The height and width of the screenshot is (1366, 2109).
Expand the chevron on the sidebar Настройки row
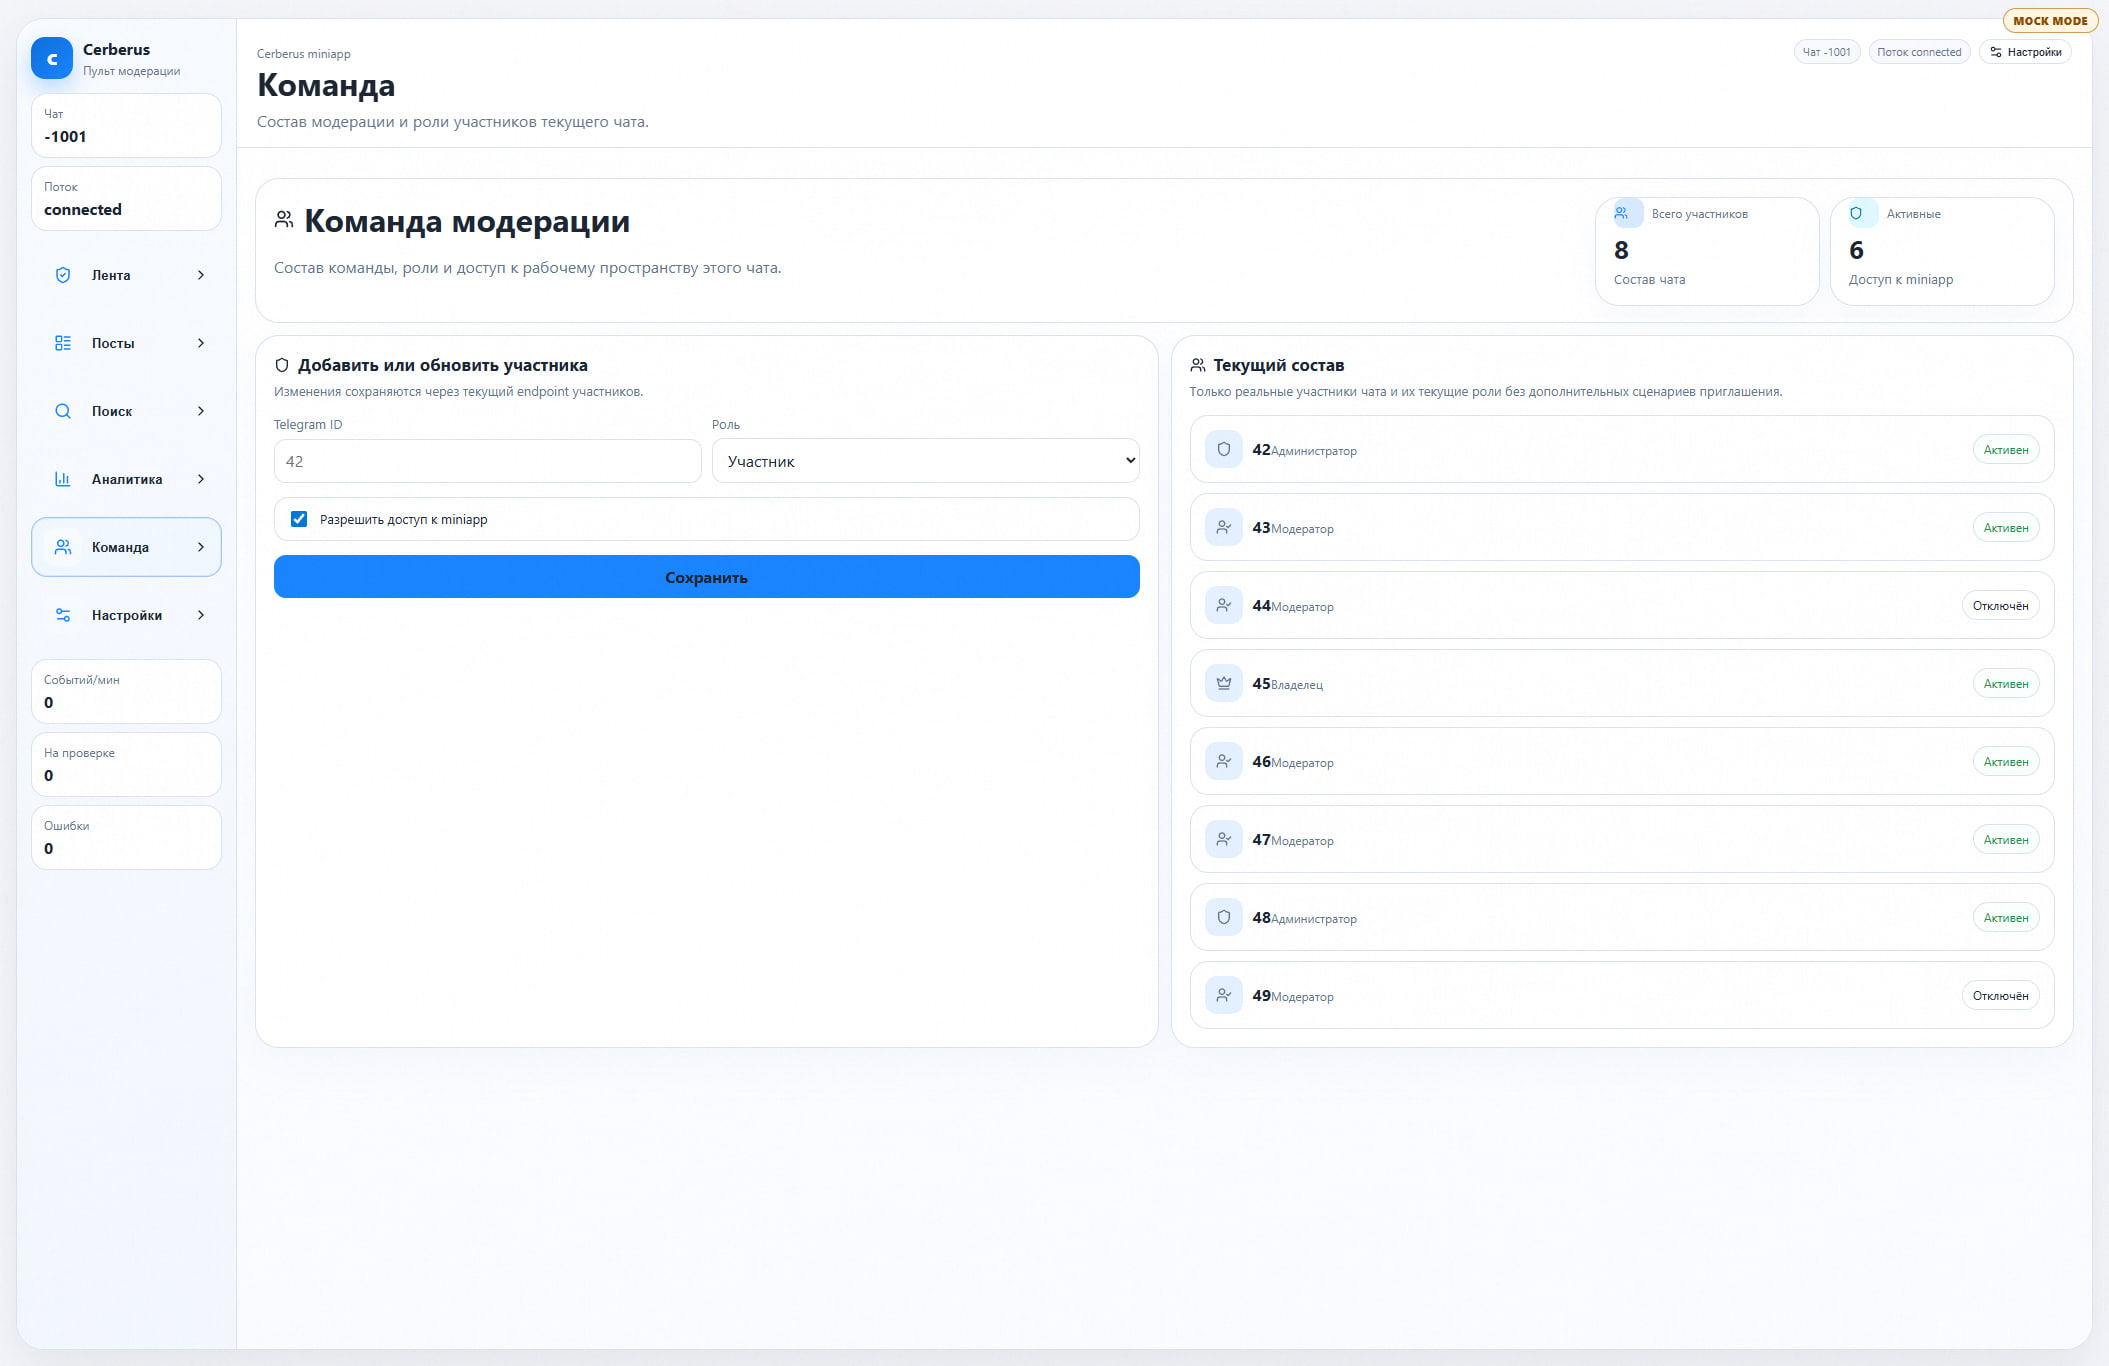[201, 615]
